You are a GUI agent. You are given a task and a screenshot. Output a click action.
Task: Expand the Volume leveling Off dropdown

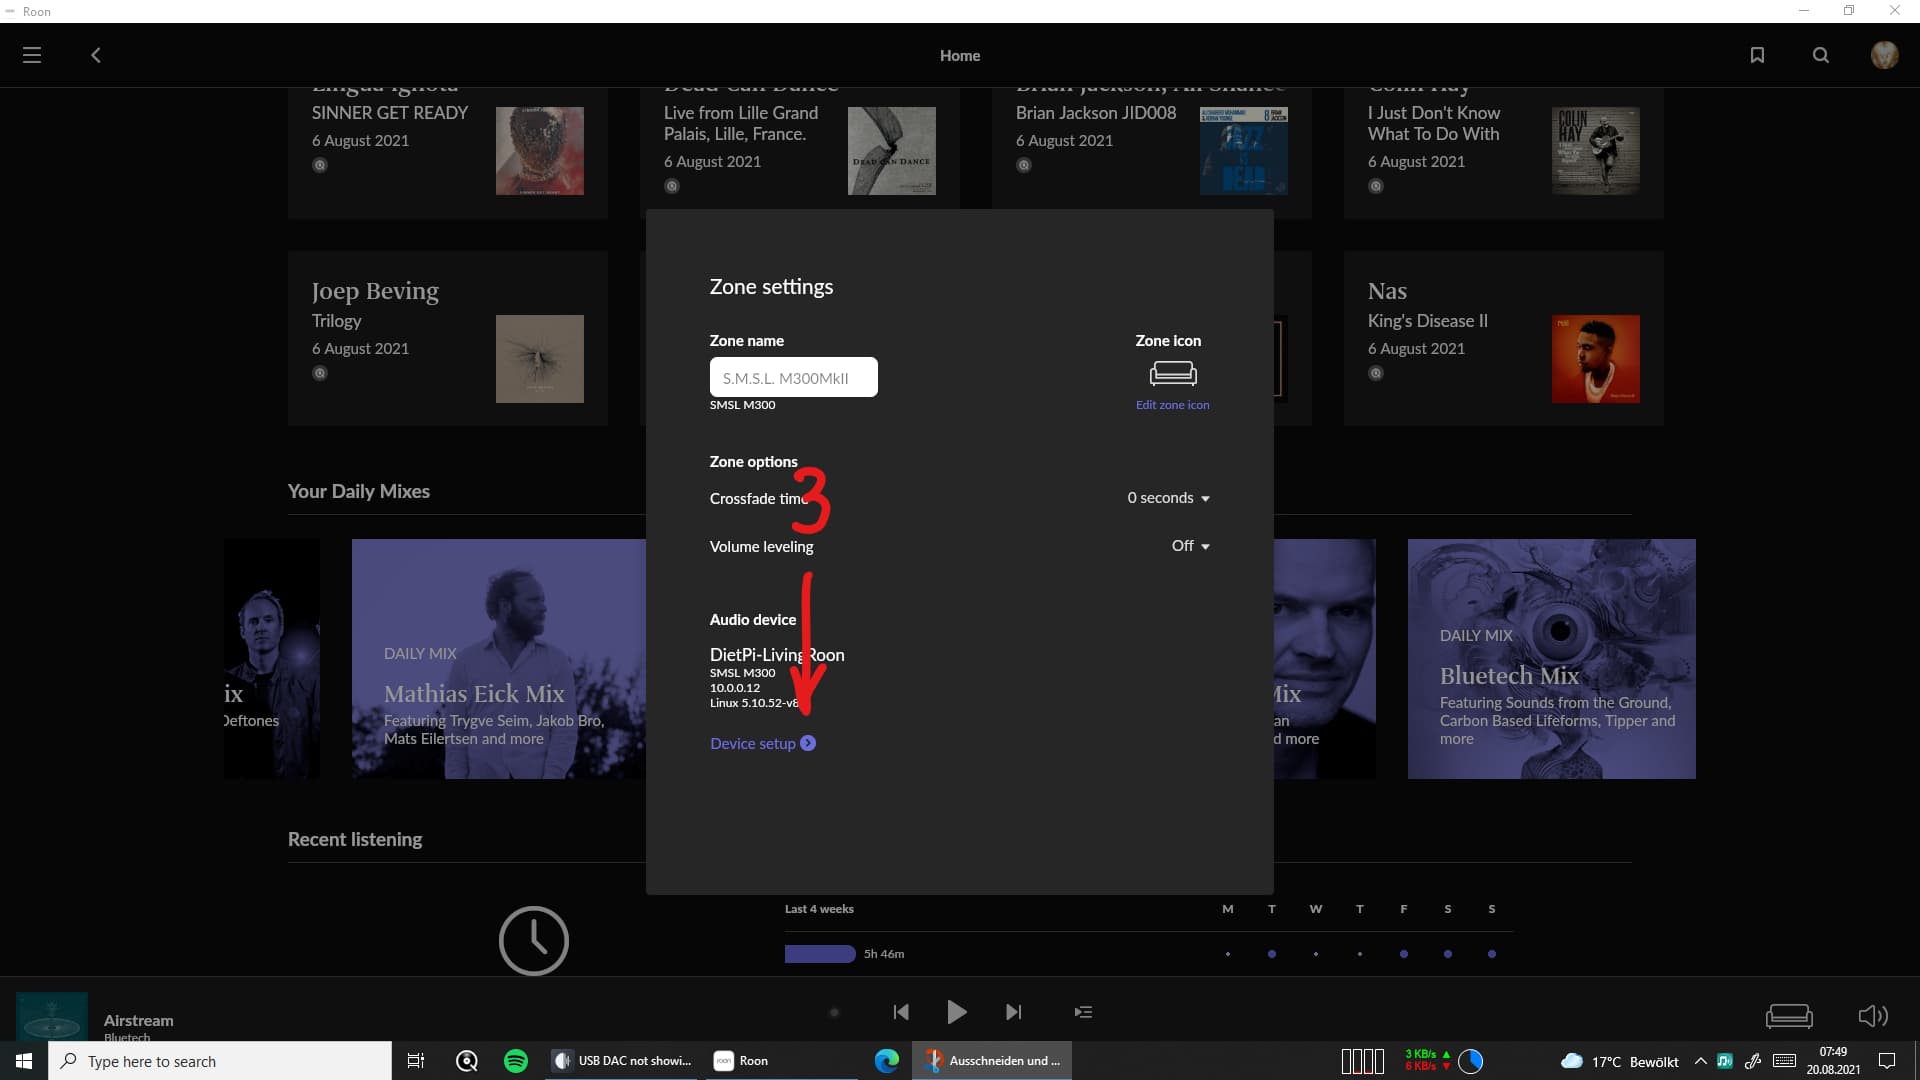(x=1190, y=546)
